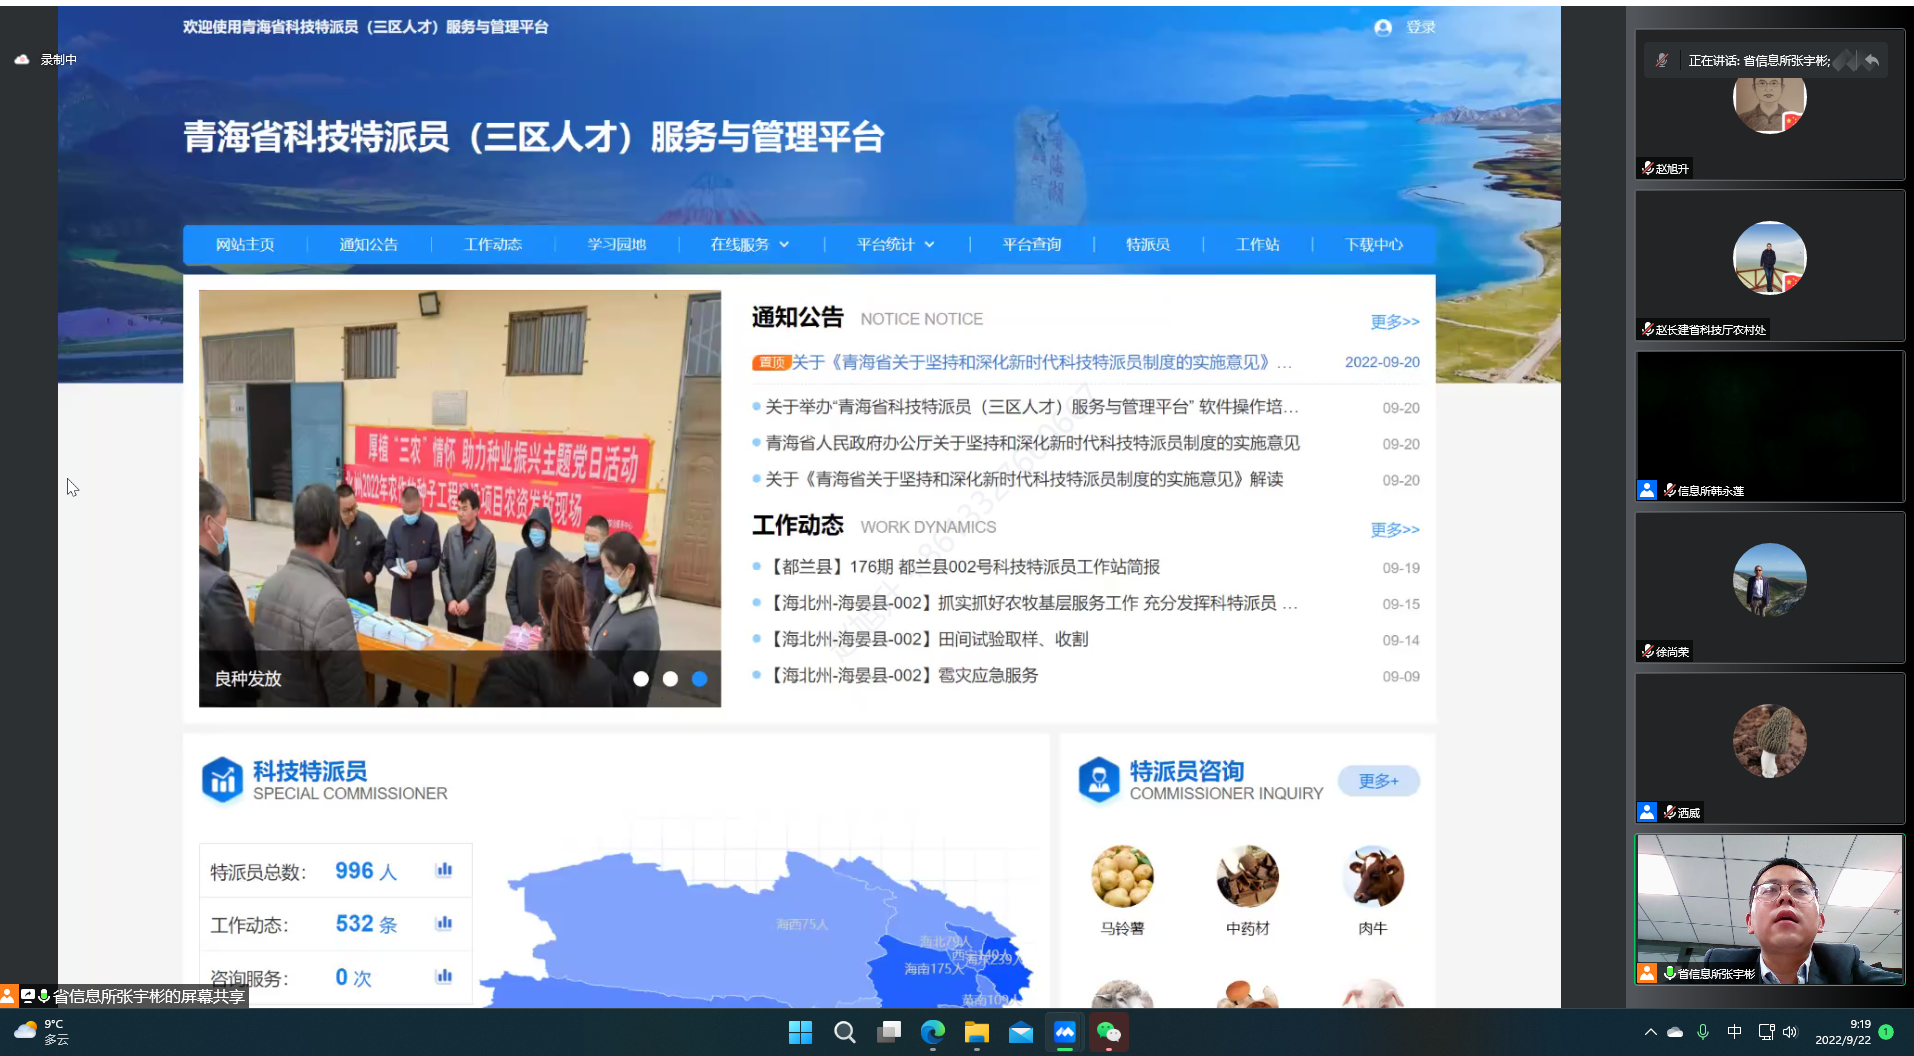The width and height of the screenshot is (1914, 1056).
Task: Select the second carousel dot
Action: (x=670, y=679)
